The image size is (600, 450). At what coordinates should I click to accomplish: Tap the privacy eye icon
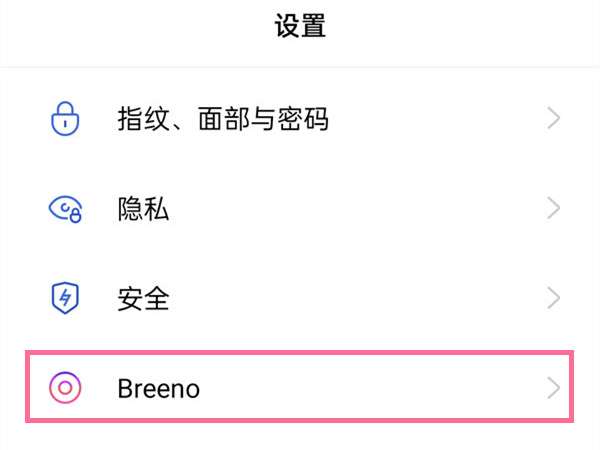tap(65, 208)
